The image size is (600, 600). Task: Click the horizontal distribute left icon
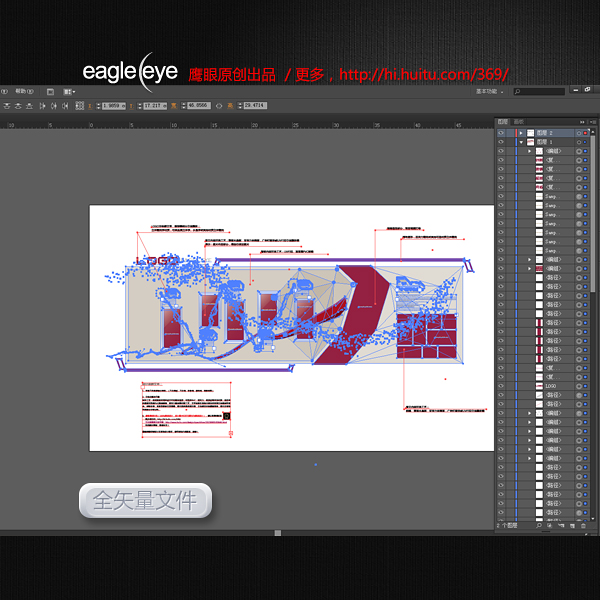coord(42,106)
